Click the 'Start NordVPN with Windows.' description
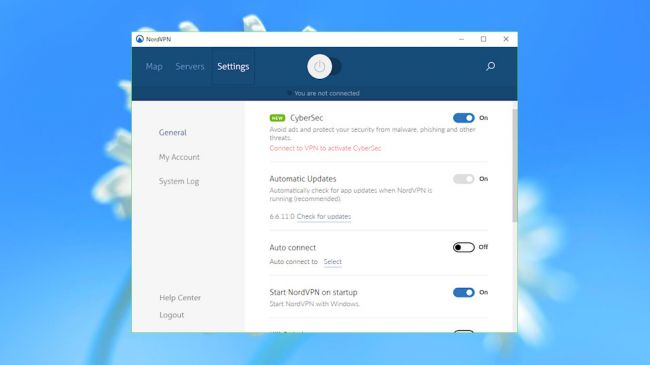The height and width of the screenshot is (365, 650). pos(314,304)
